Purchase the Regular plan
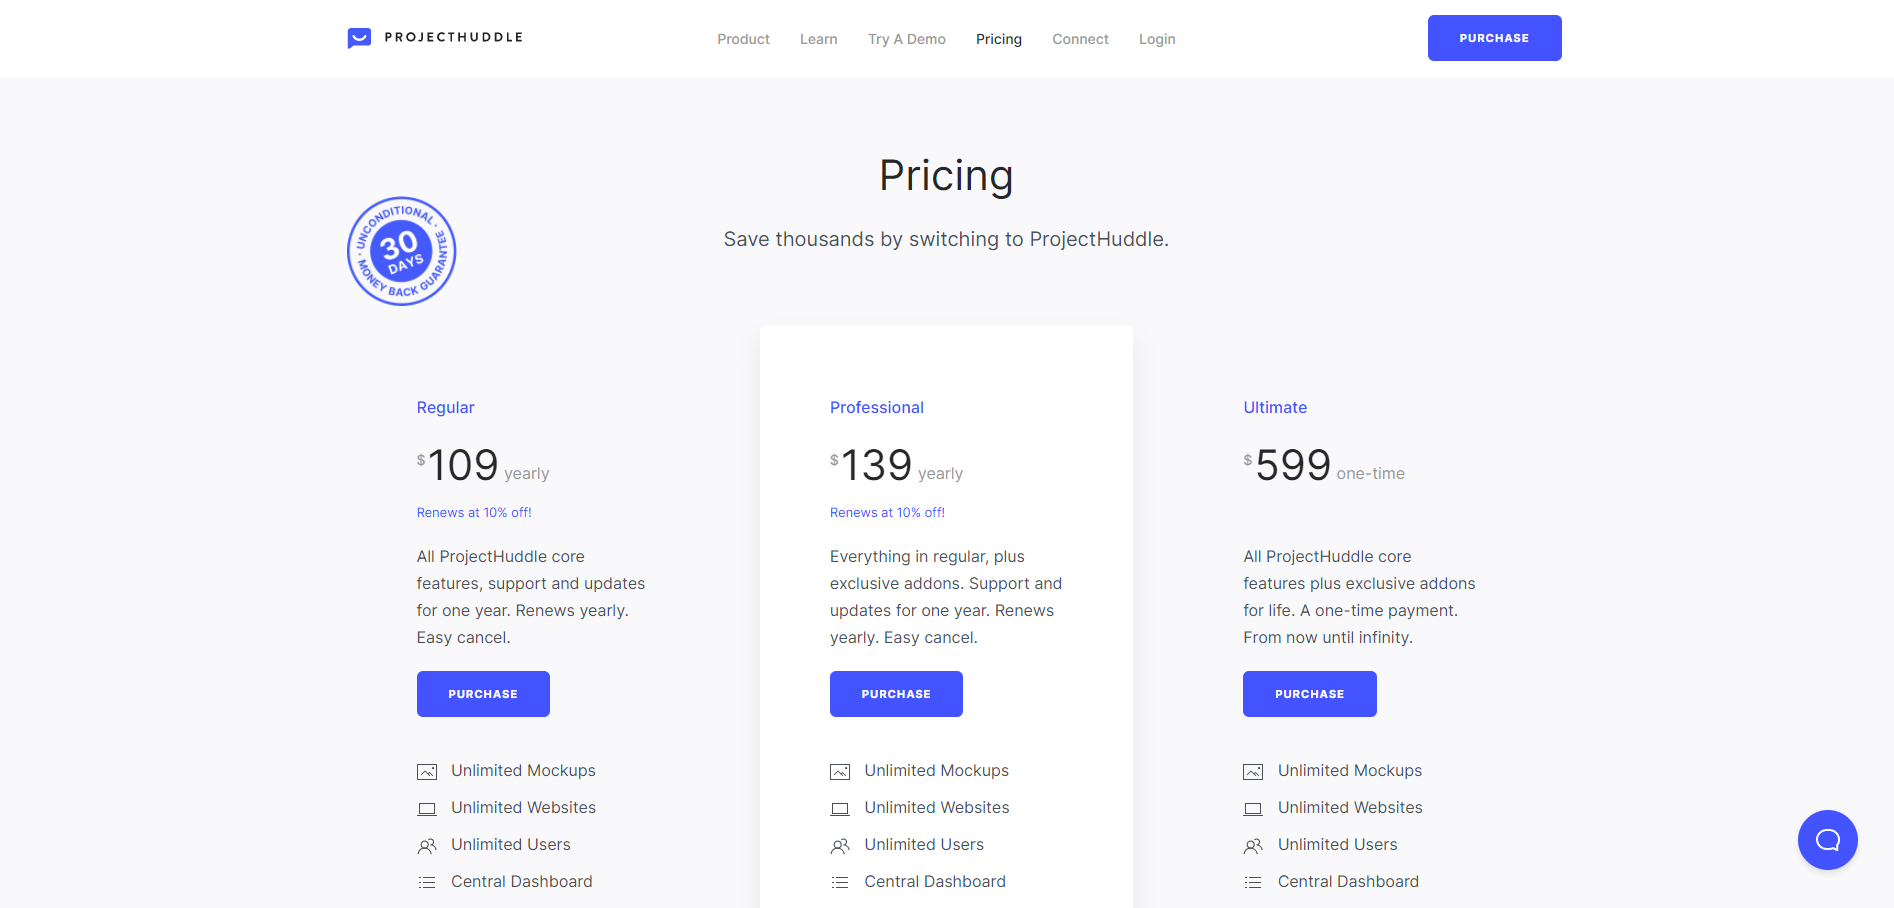 (x=483, y=694)
